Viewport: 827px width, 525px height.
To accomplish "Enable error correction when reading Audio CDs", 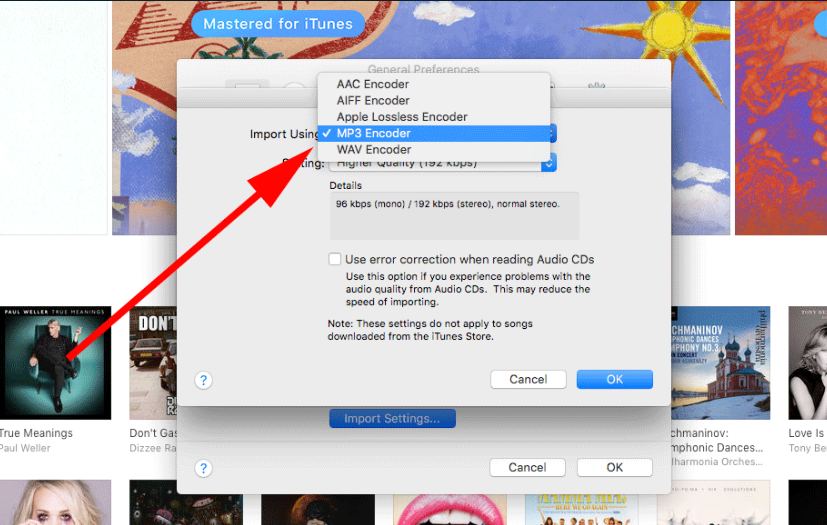I will click(334, 259).
